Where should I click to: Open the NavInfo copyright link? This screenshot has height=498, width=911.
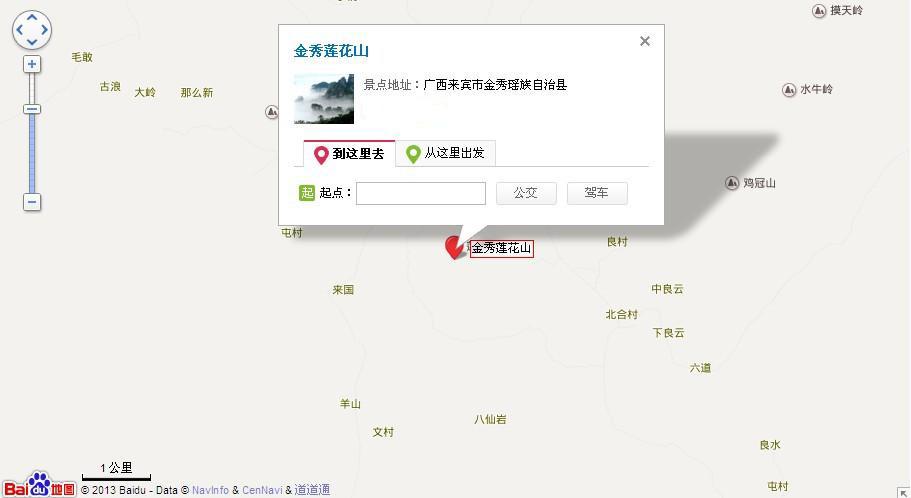(210, 490)
